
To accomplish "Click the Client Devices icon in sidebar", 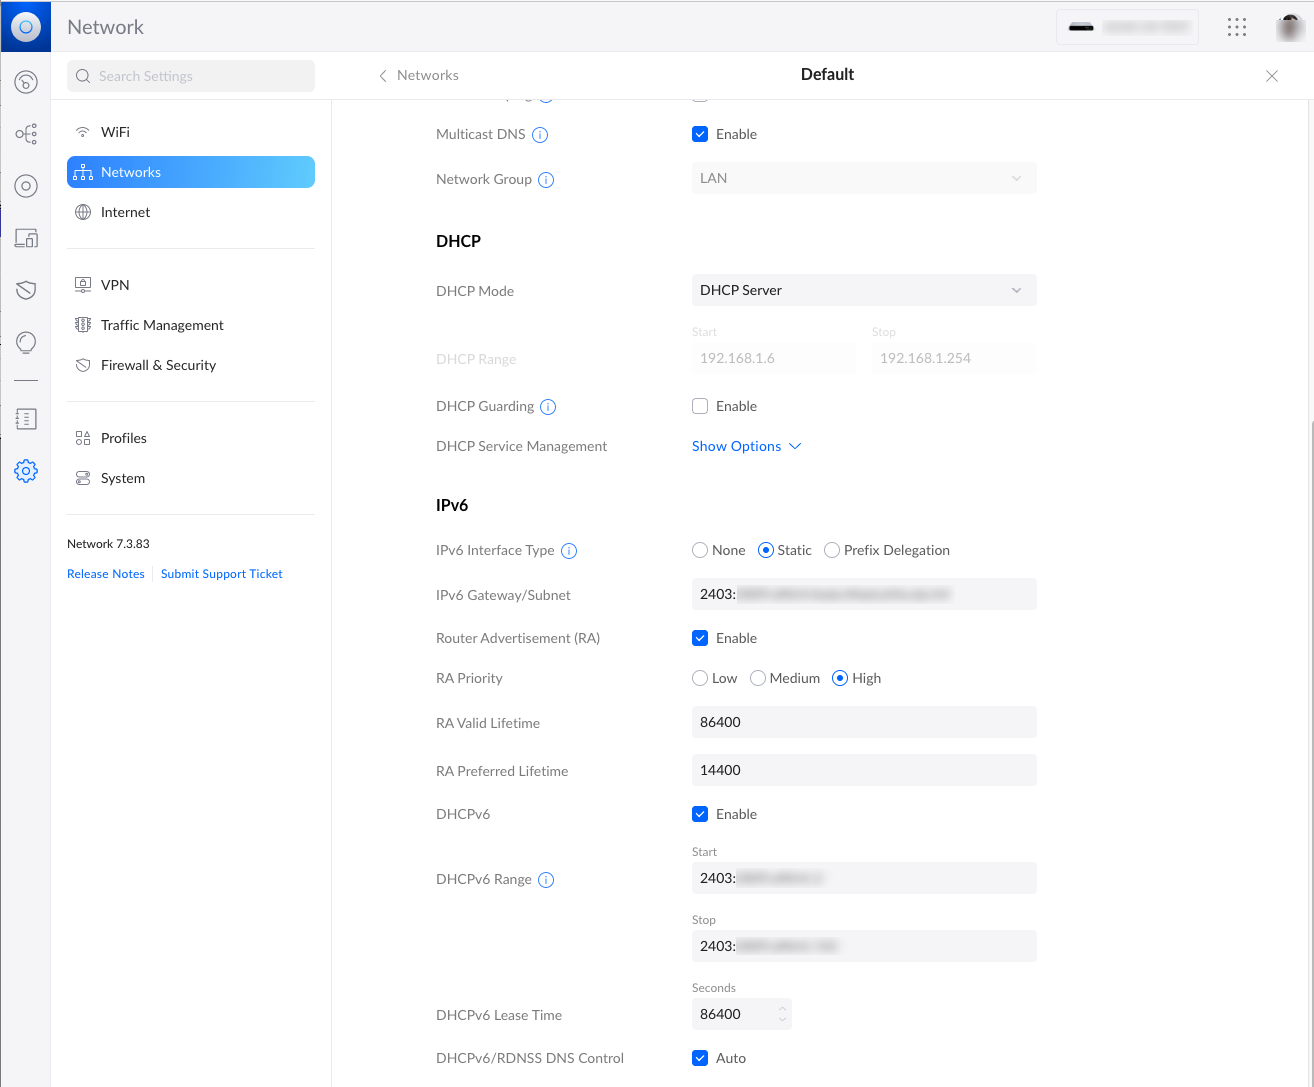I will click(x=26, y=238).
